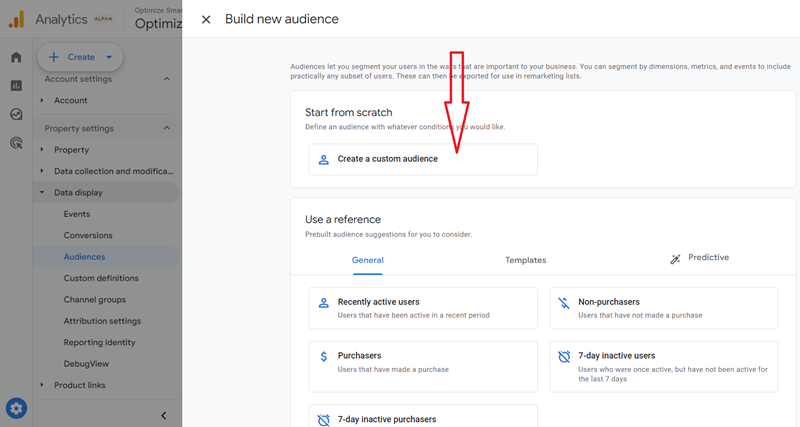Expand the Product links item

tap(42, 385)
